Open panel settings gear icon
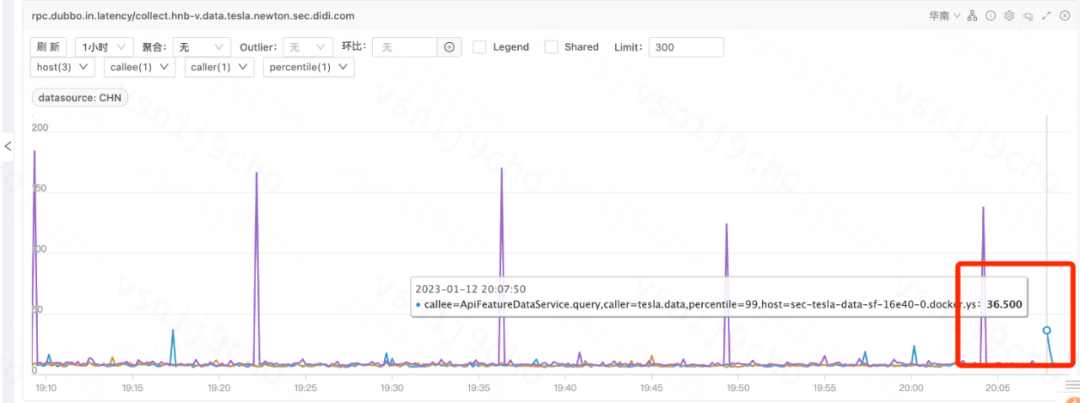The height and width of the screenshot is (403, 1080). (x=1009, y=16)
